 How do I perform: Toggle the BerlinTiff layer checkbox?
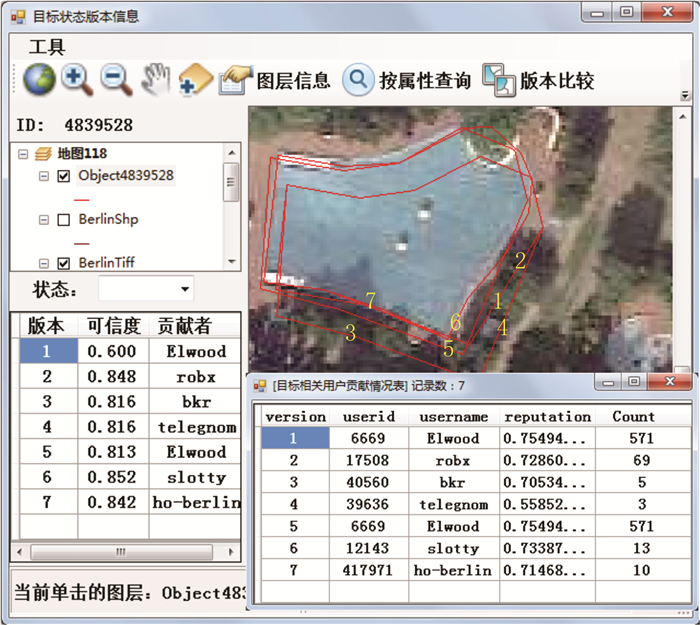[64, 263]
